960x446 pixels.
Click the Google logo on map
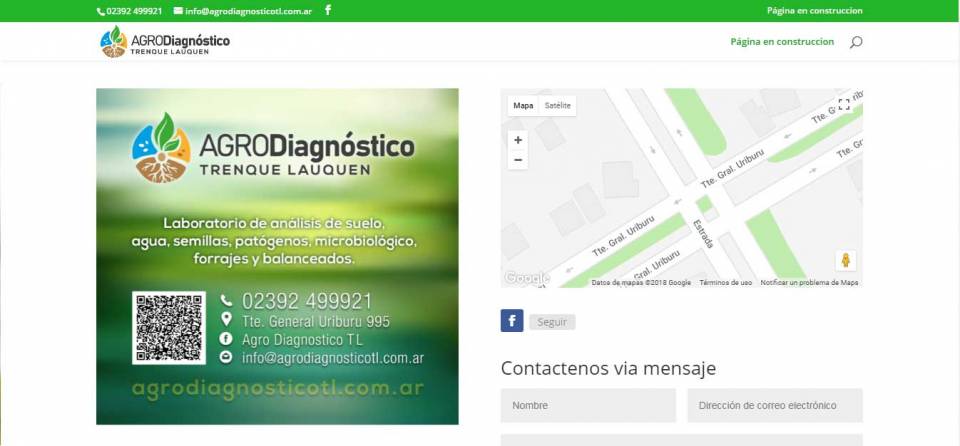tap(527, 278)
